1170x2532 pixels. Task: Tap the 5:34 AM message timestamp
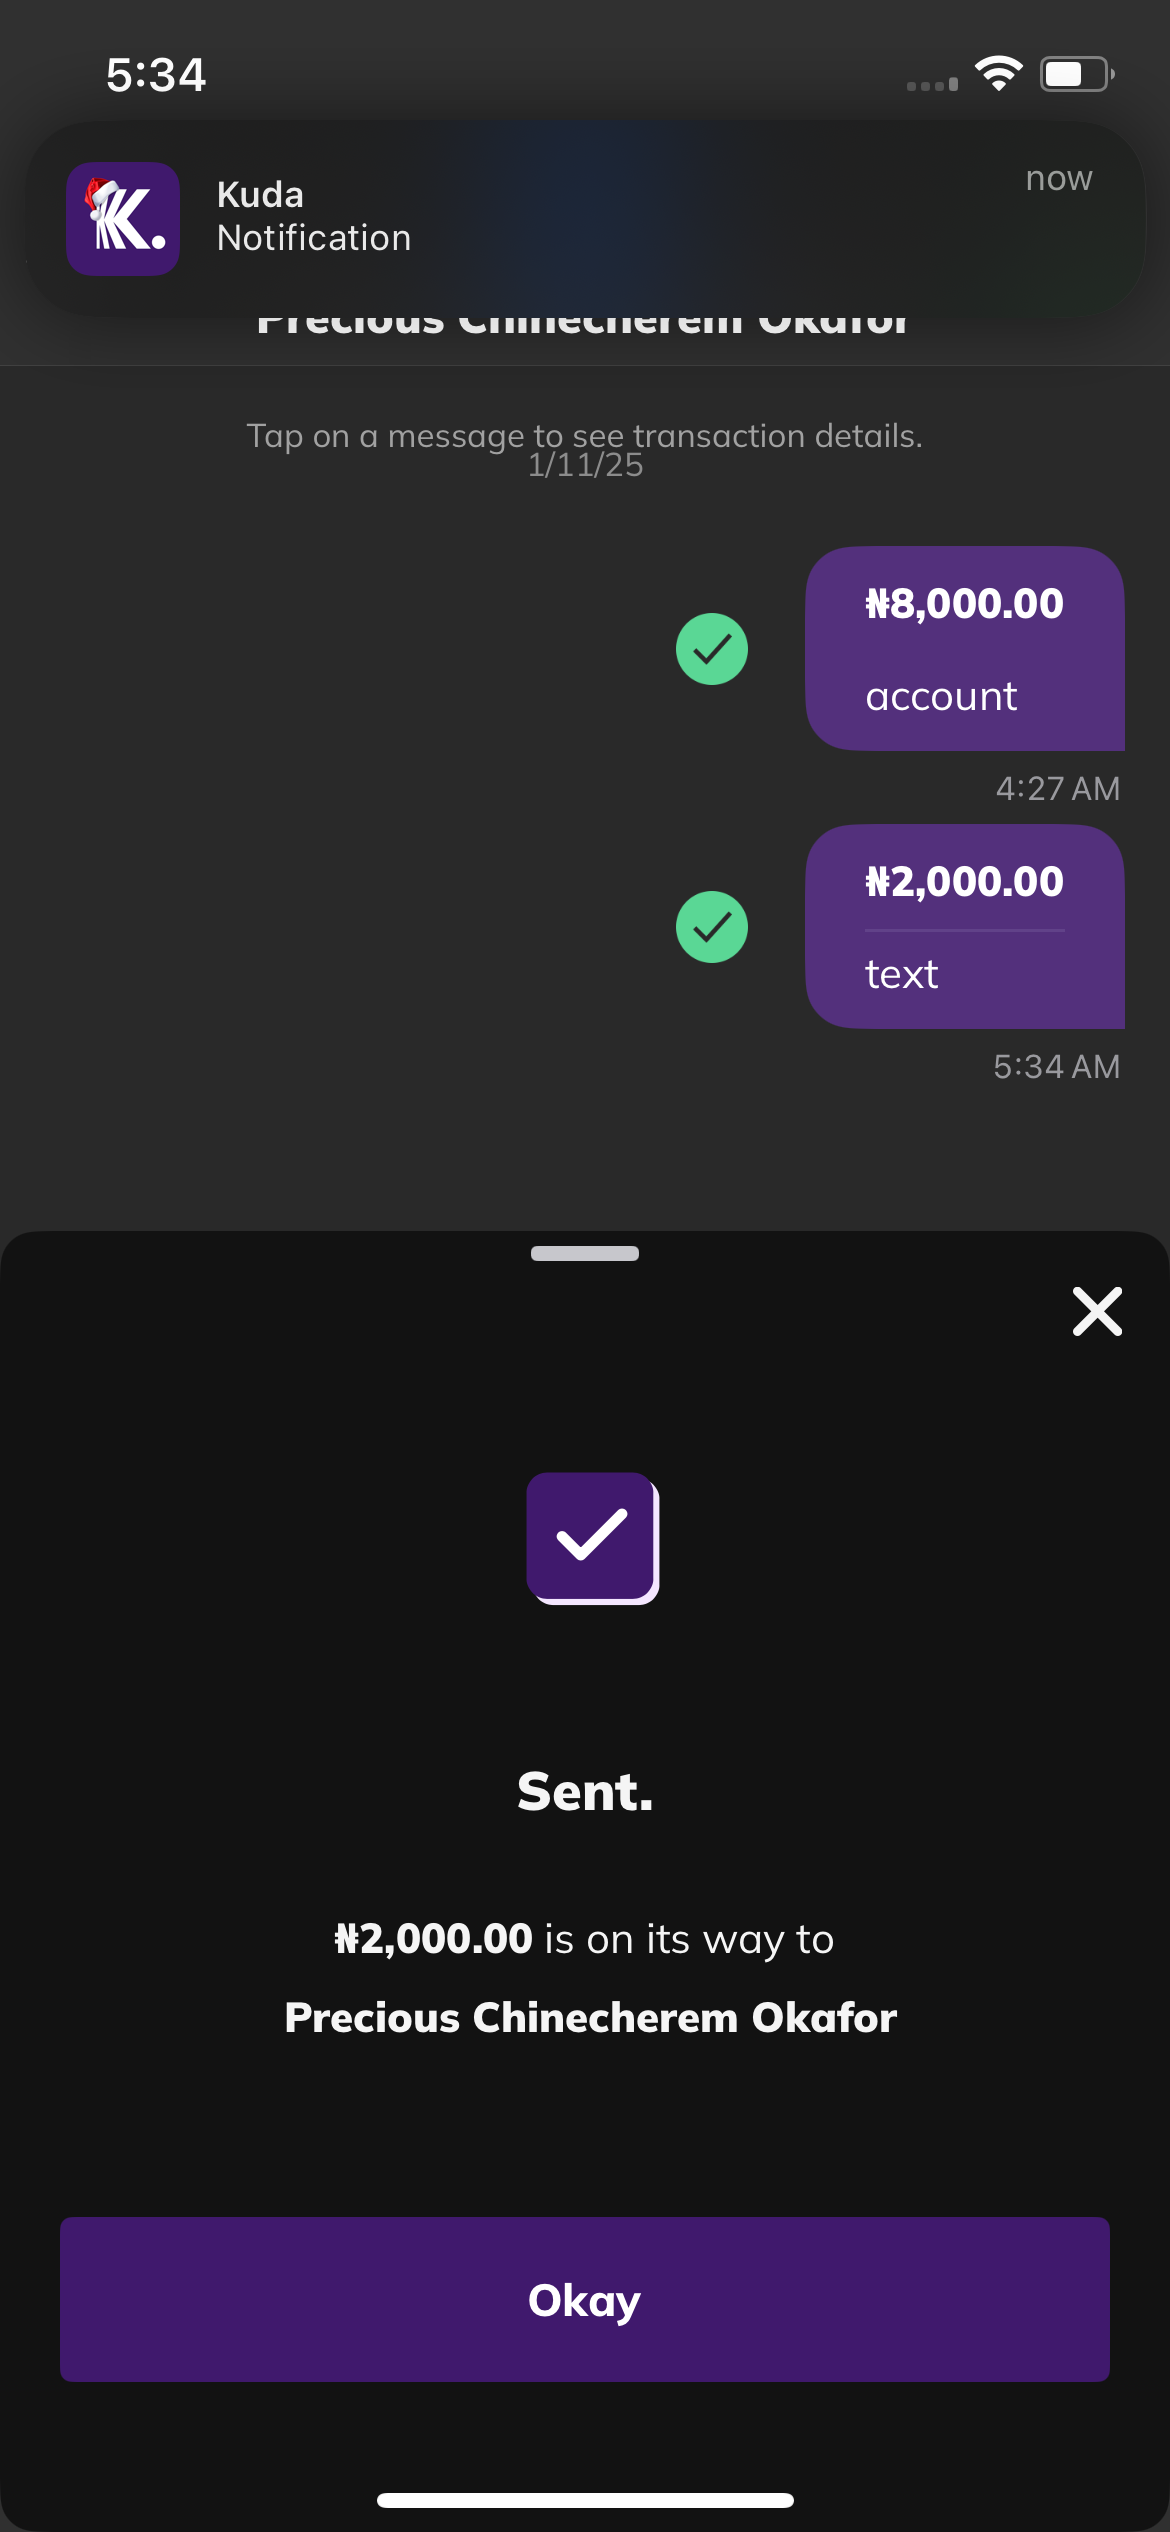(x=1056, y=1066)
